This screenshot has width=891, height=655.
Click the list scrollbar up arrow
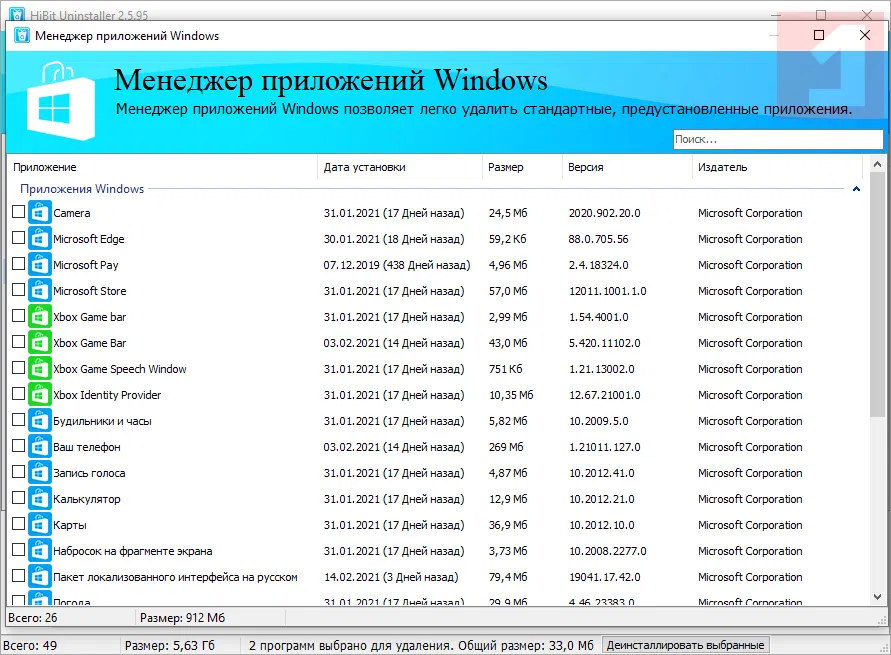[x=877, y=164]
